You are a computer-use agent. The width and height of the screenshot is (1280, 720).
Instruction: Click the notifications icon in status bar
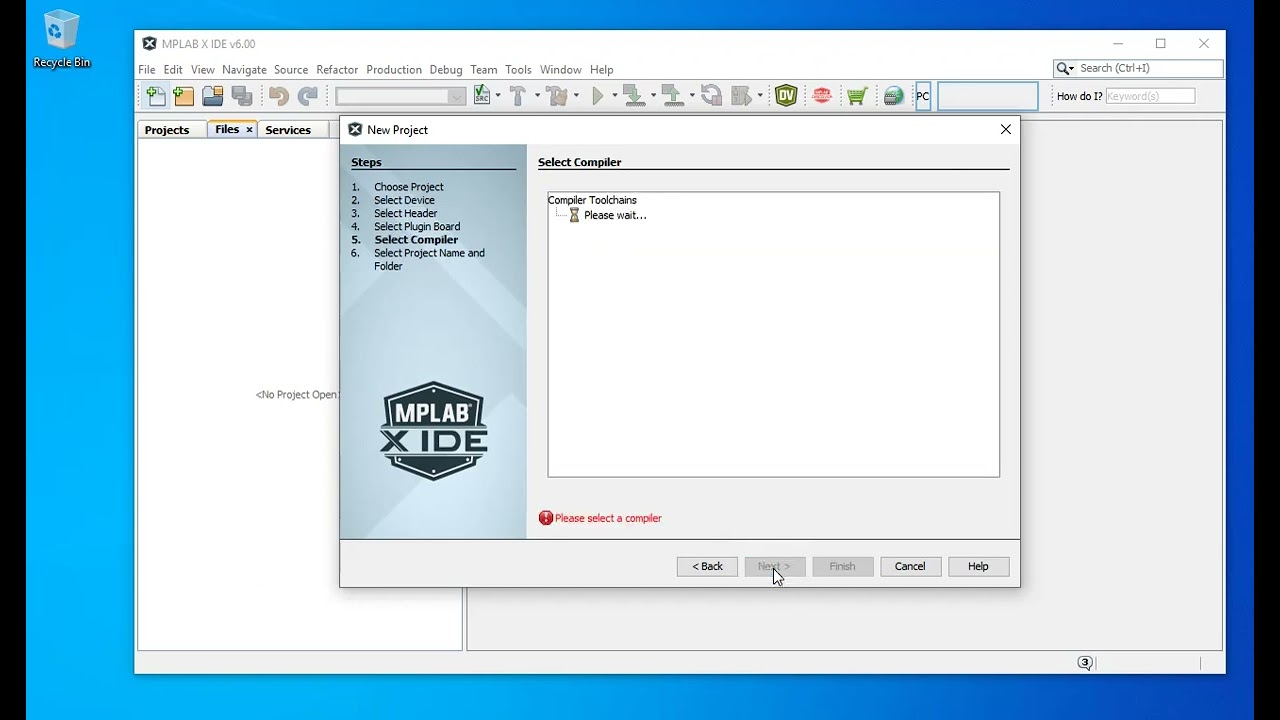[1085, 663]
